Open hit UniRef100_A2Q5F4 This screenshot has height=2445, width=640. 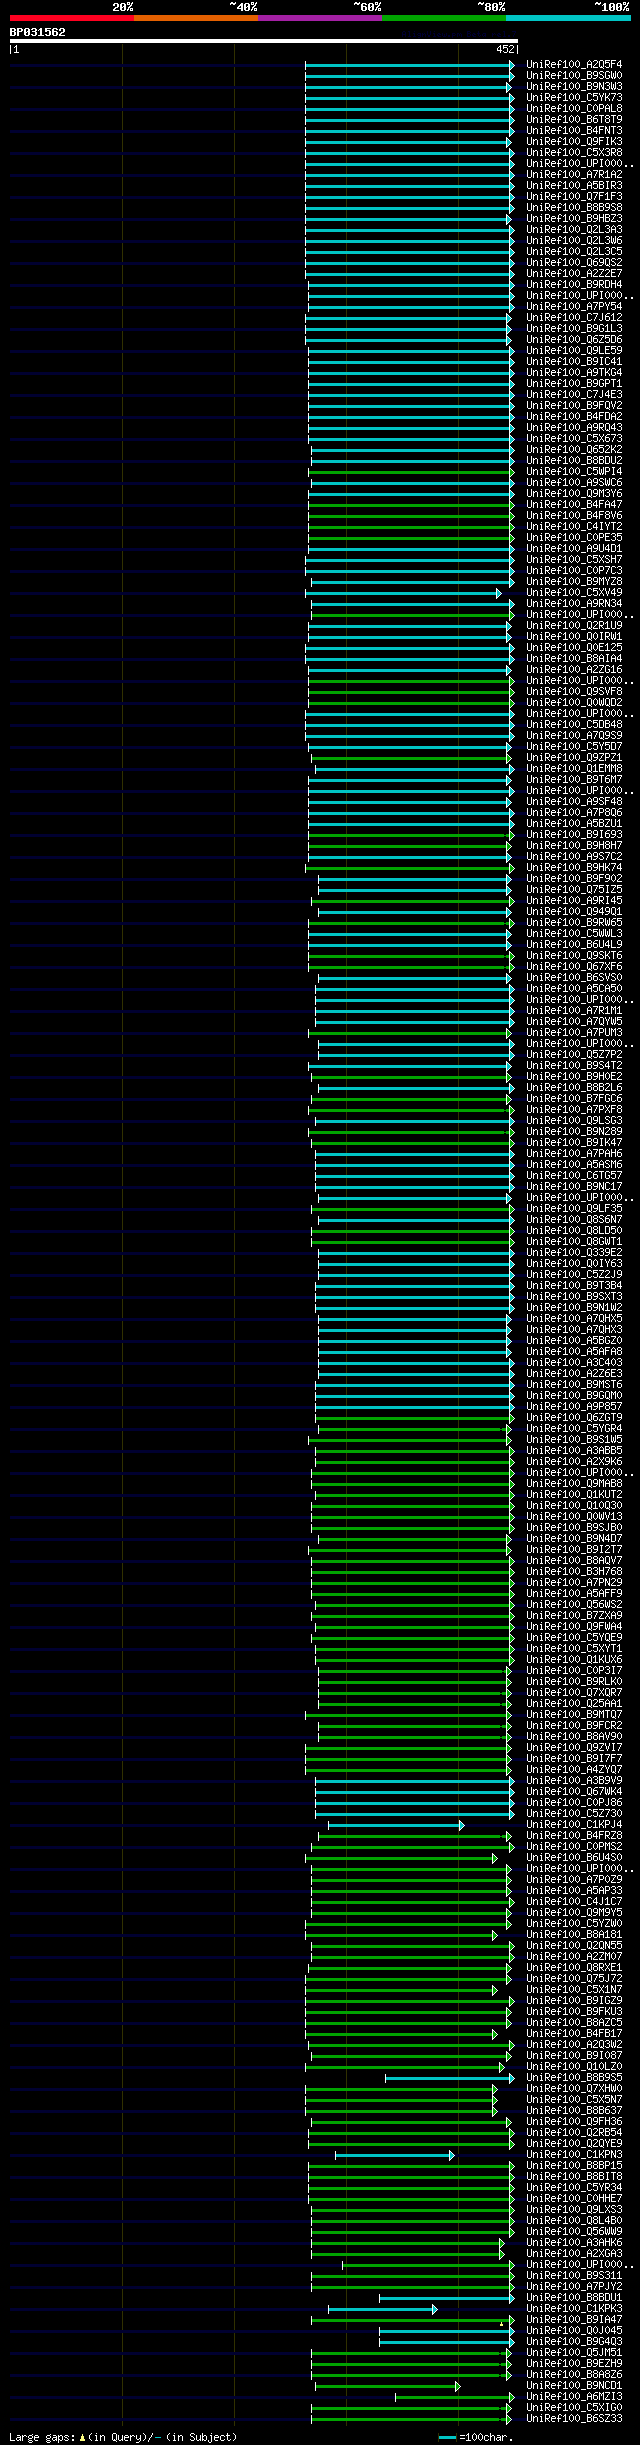click(574, 65)
